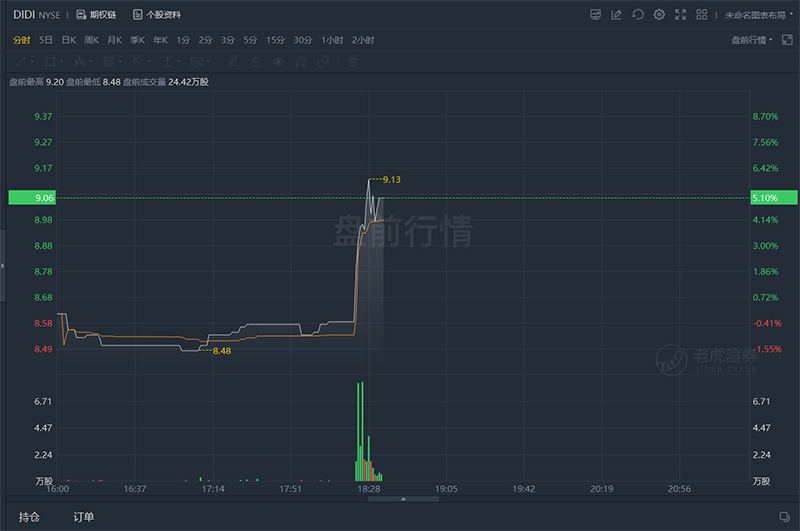Enter fullscreen using the expand arrows icon

coord(681,15)
